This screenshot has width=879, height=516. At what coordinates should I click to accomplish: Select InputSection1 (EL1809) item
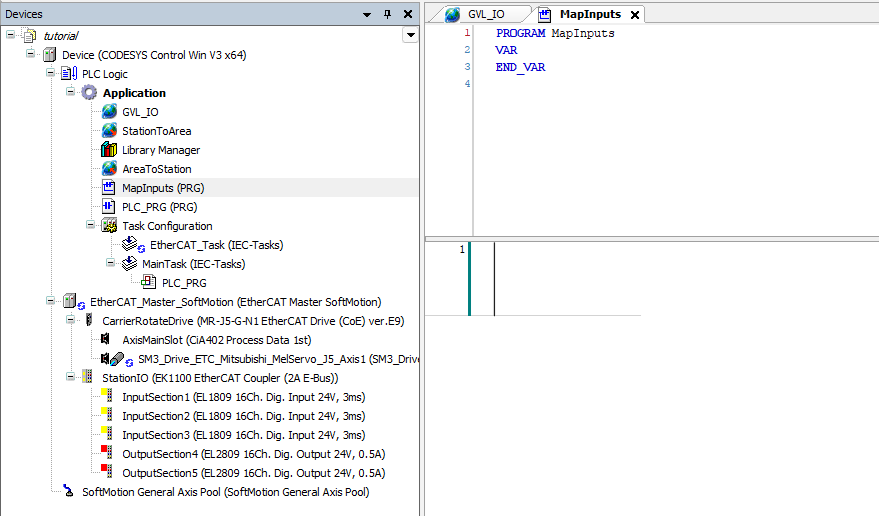click(243, 397)
